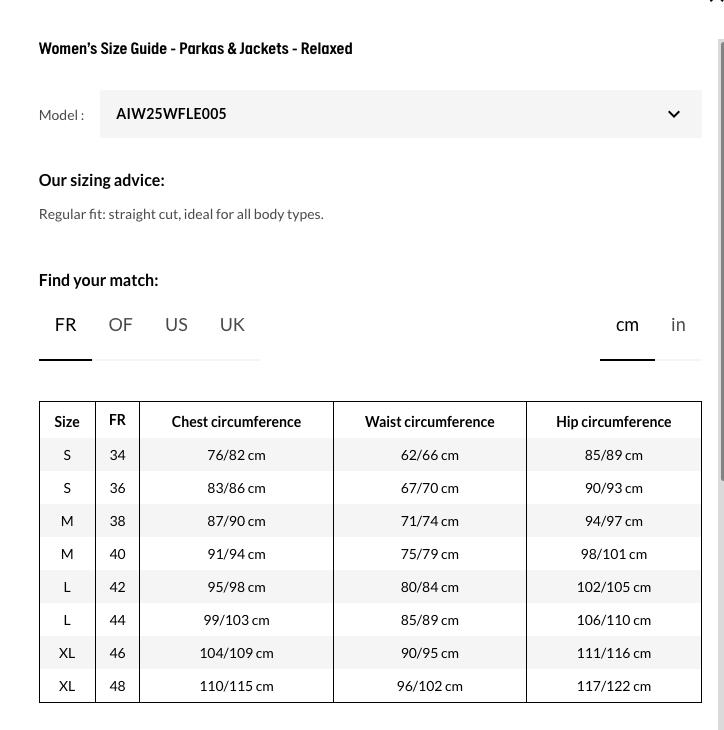The height and width of the screenshot is (730, 724).
Task: Switch to the FR size tab
Action: [66, 325]
